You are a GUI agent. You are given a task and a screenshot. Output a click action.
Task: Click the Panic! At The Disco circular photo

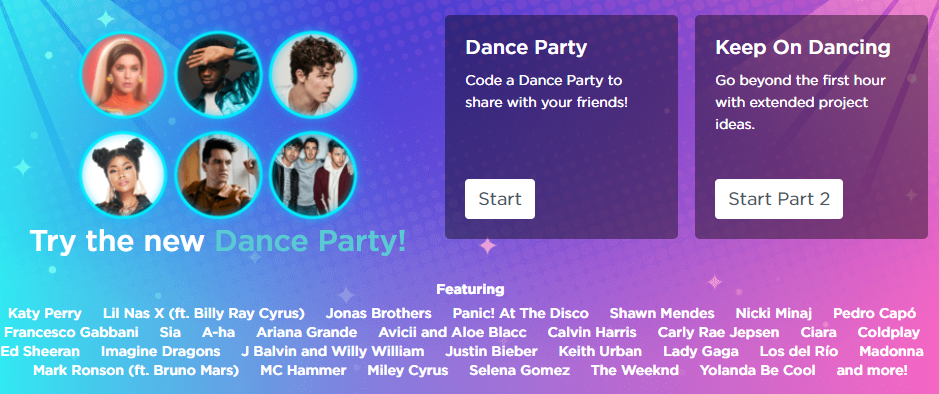coord(218,174)
